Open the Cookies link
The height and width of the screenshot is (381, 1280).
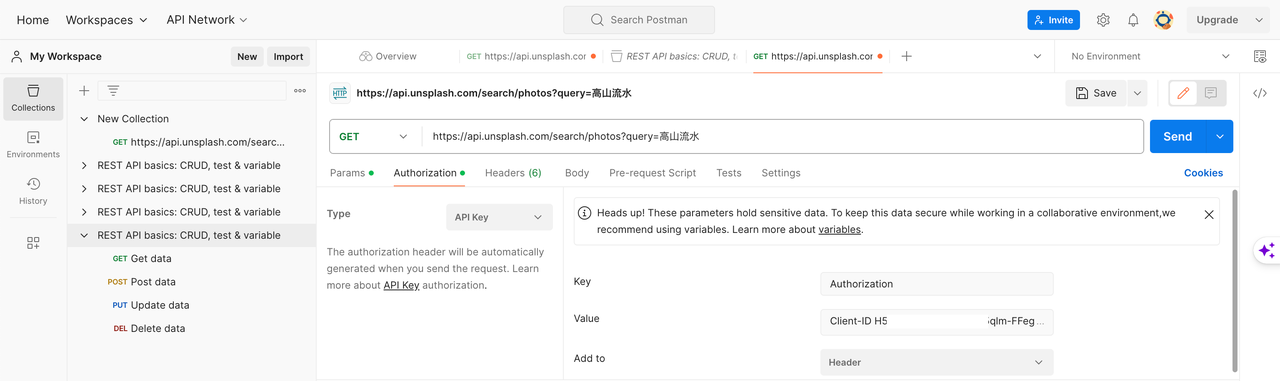click(x=1203, y=173)
